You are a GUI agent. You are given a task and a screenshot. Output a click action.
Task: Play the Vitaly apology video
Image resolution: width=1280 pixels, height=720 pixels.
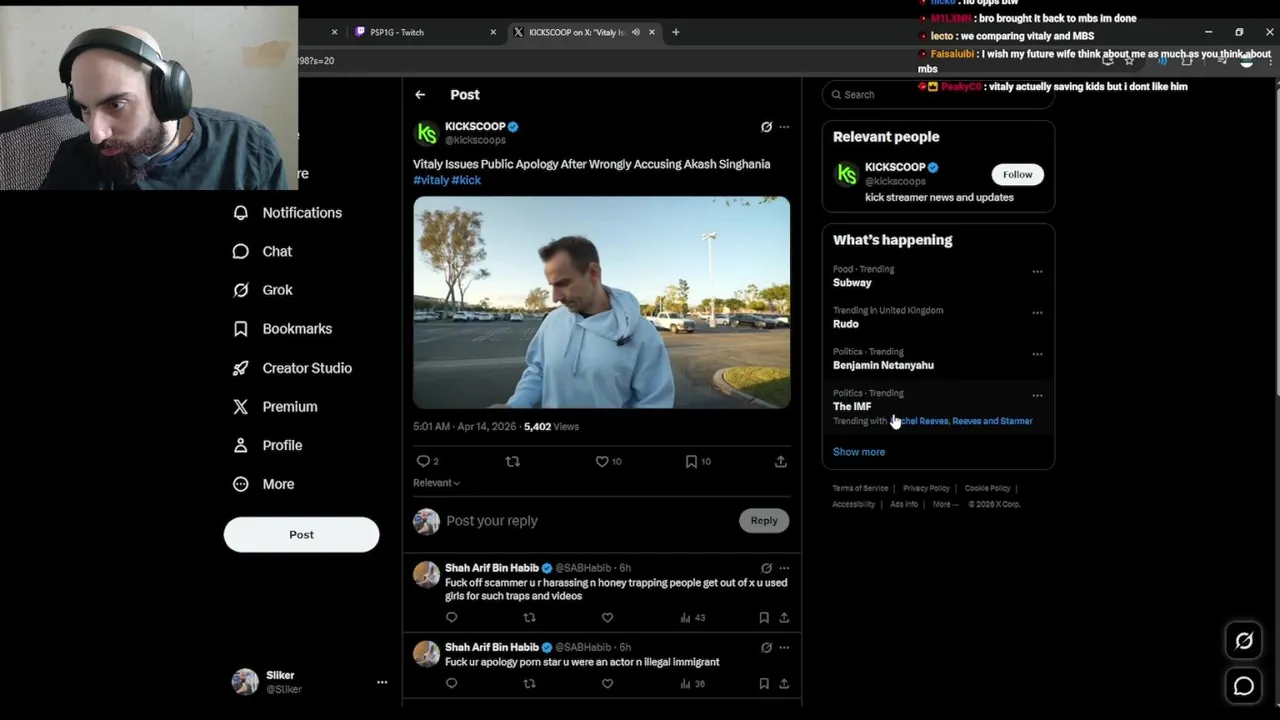601,302
